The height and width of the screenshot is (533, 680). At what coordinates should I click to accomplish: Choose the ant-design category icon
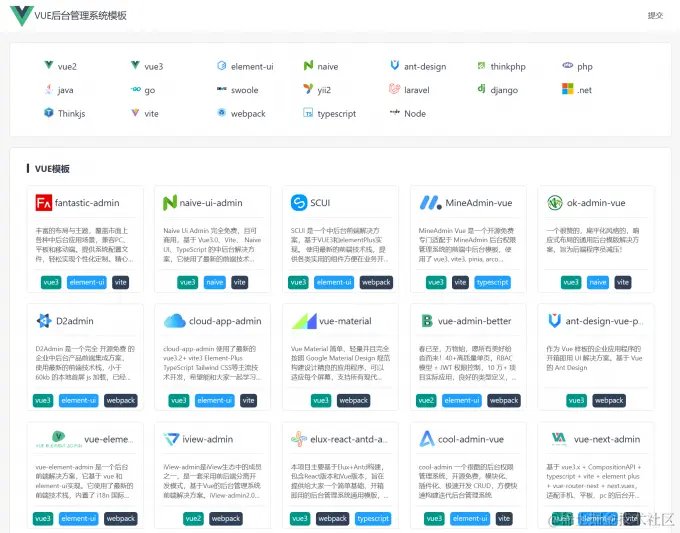395,65
